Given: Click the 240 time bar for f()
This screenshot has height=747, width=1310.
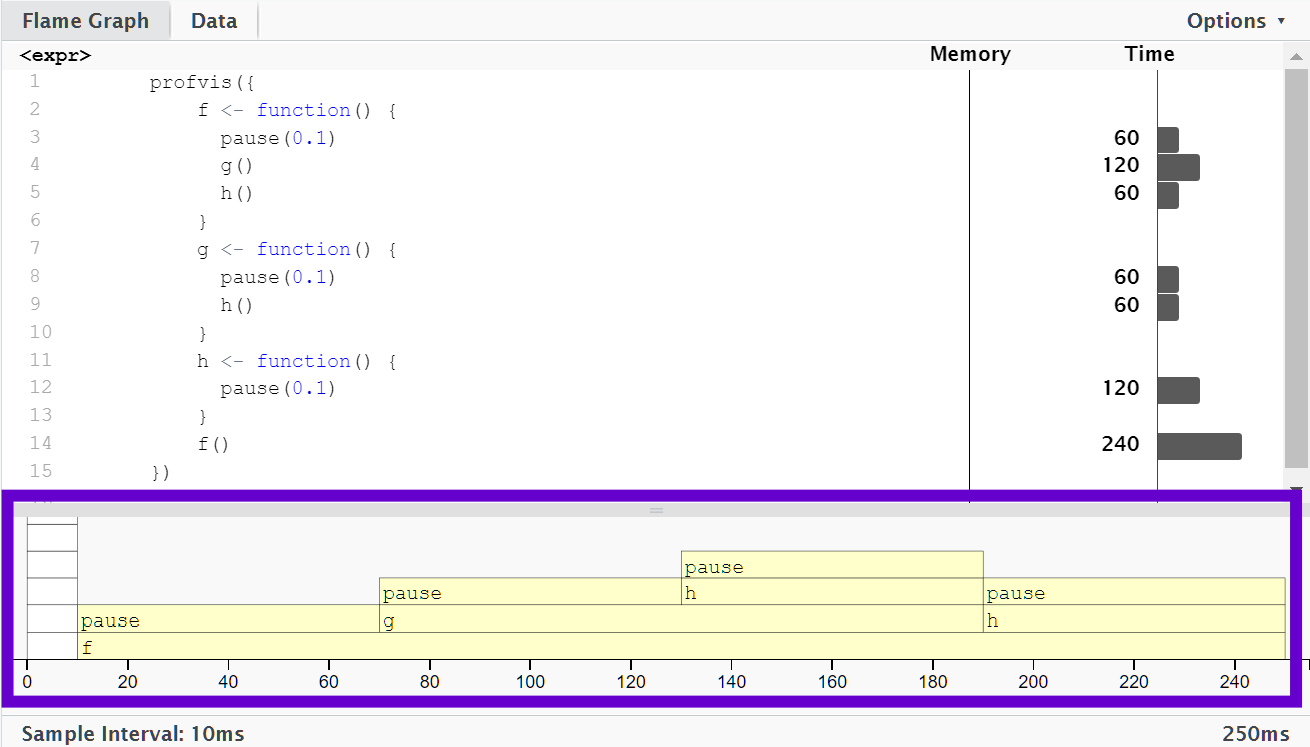Looking at the screenshot, I should [x=1199, y=446].
